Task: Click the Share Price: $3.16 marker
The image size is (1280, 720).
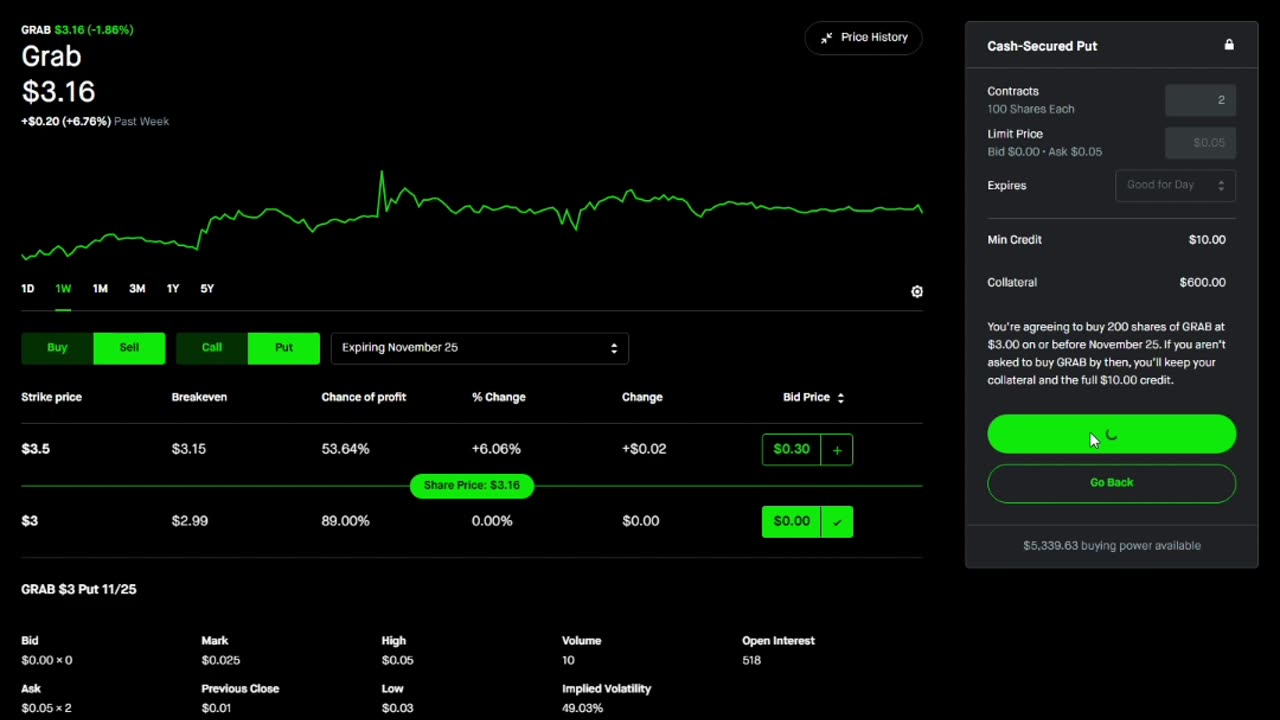Action: [471, 486]
